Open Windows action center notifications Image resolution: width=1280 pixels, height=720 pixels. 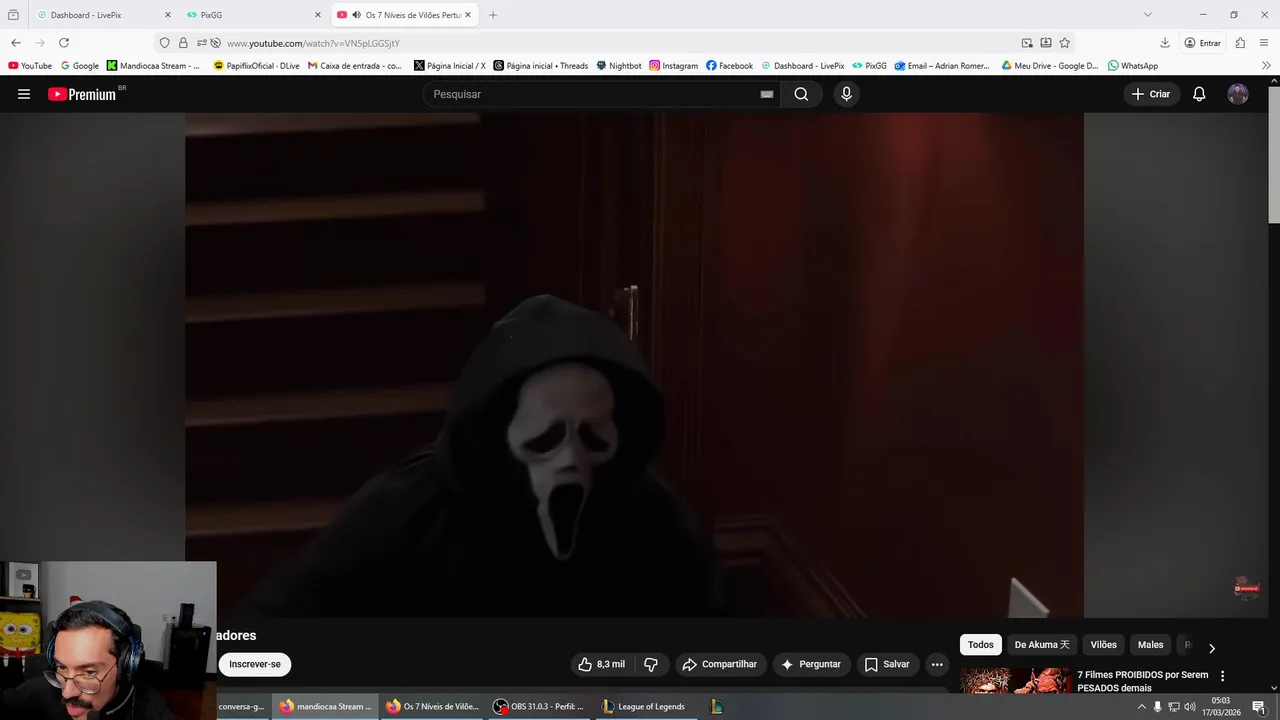[1259, 707]
